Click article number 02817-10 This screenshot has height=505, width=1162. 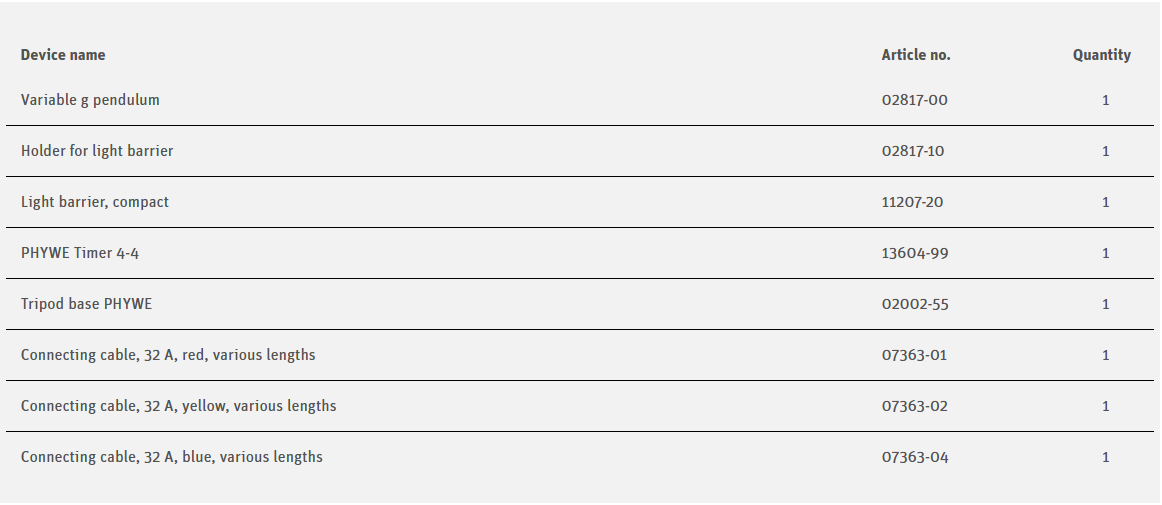click(x=913, y=151)
